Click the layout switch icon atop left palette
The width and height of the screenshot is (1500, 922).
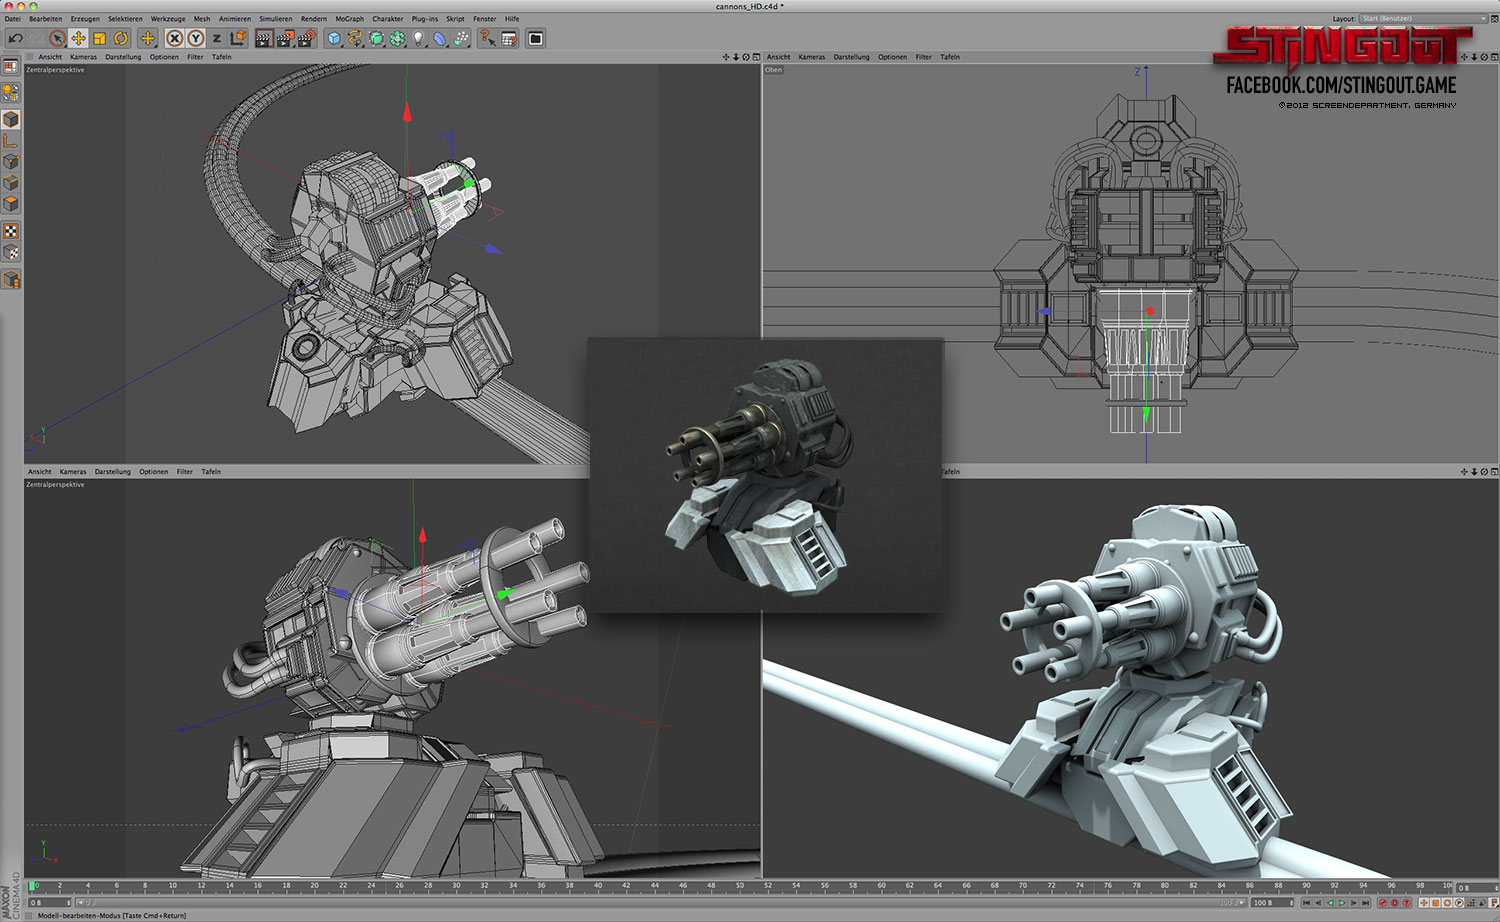[x=10, y=66]
